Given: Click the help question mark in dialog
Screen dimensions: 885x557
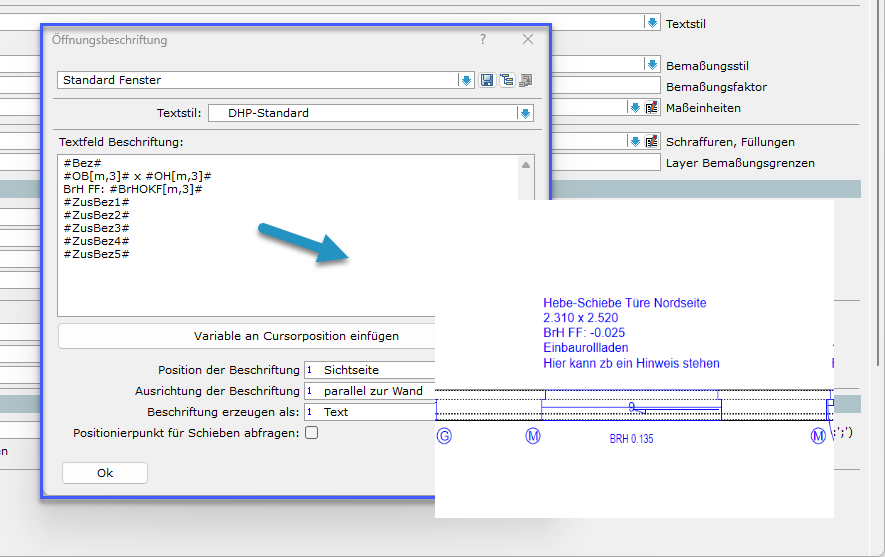Looking at the screenshot, I should click(483, 39).
